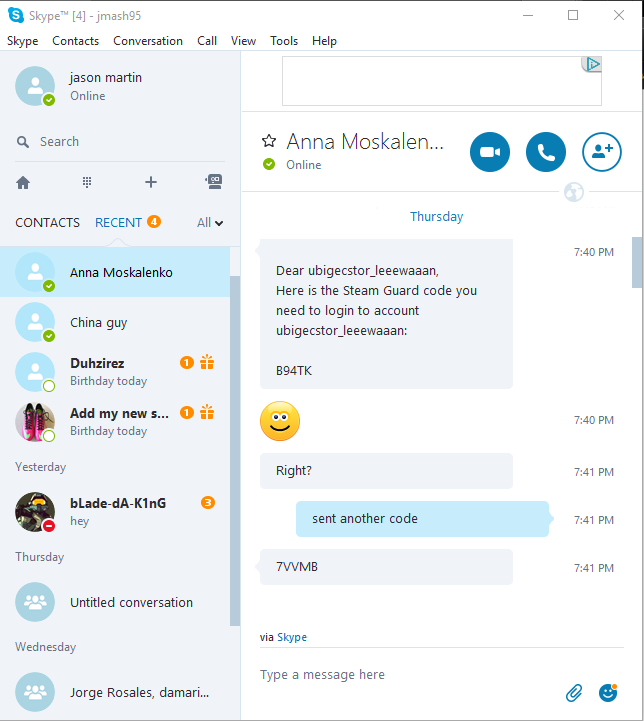
Task: Open the emoticon picker
Action: tap(608, 693)
